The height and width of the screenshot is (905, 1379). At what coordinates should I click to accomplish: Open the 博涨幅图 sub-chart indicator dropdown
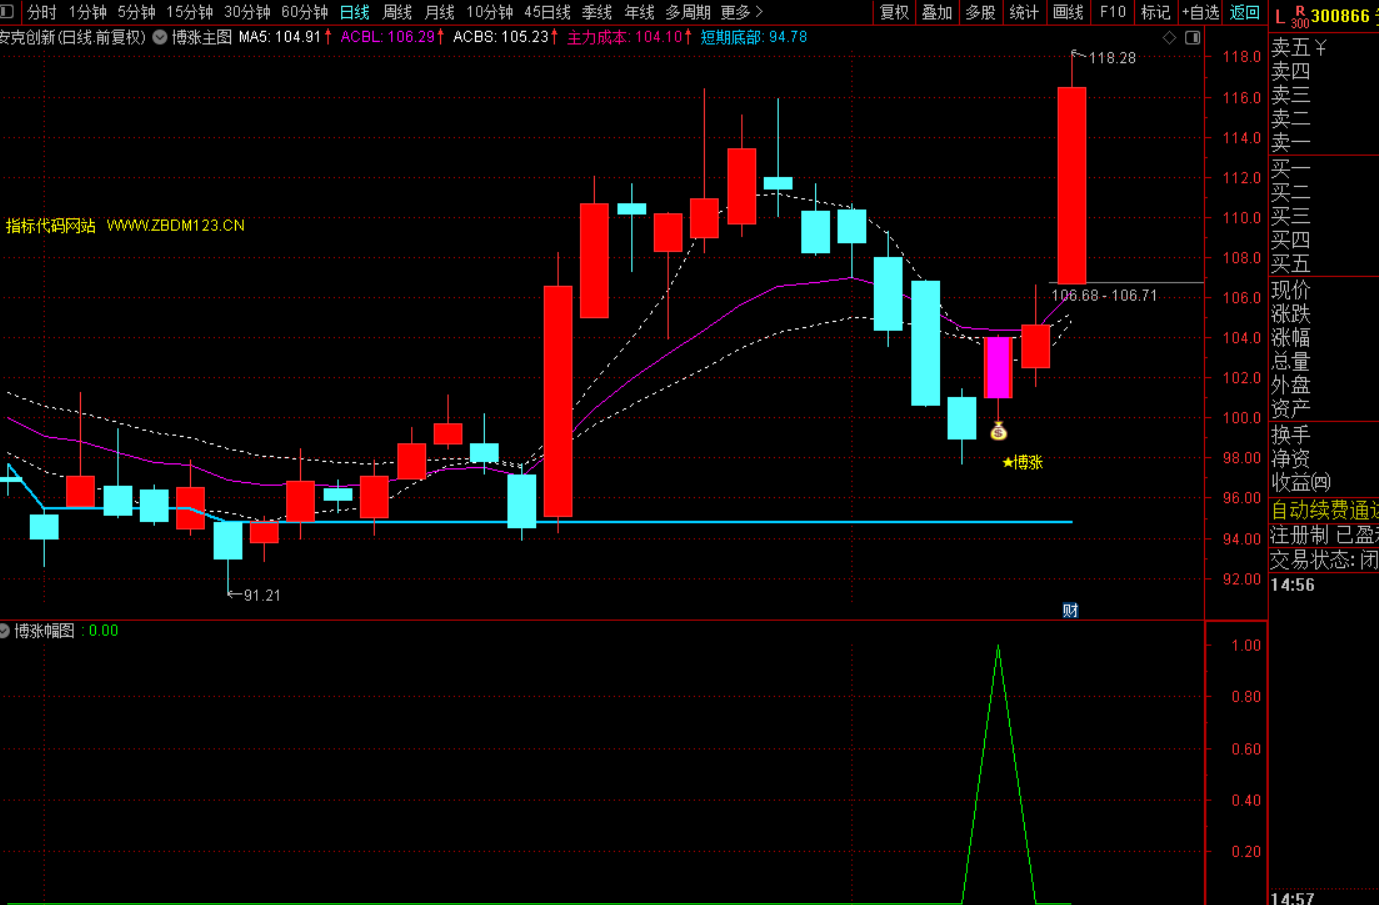coord(5,631)
